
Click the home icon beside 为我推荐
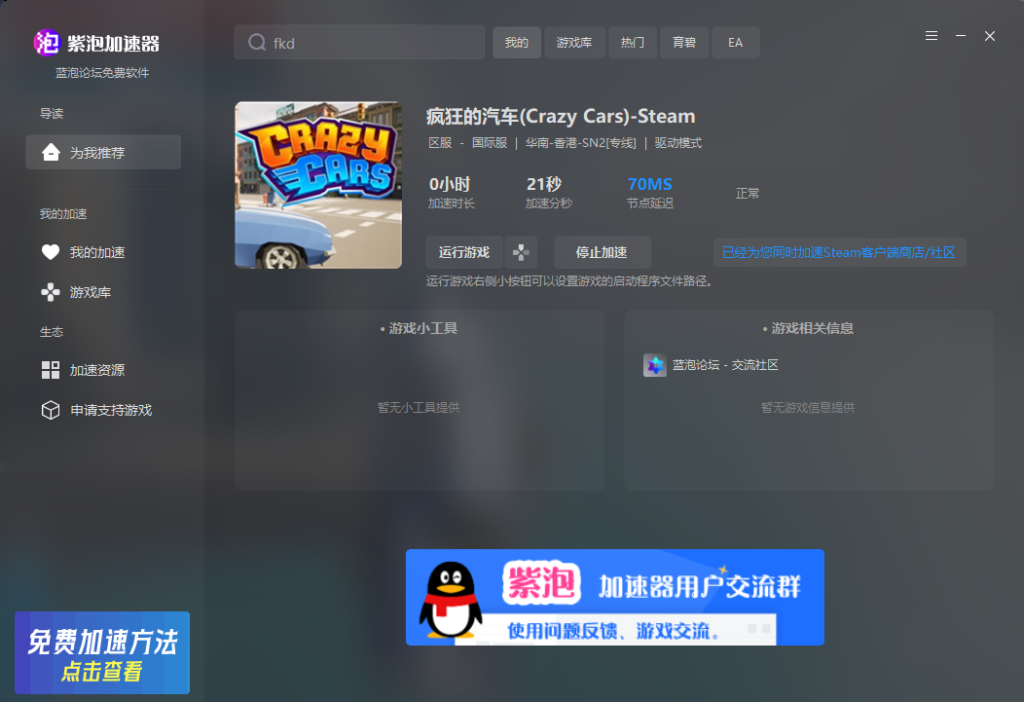[x=50, y=152]
